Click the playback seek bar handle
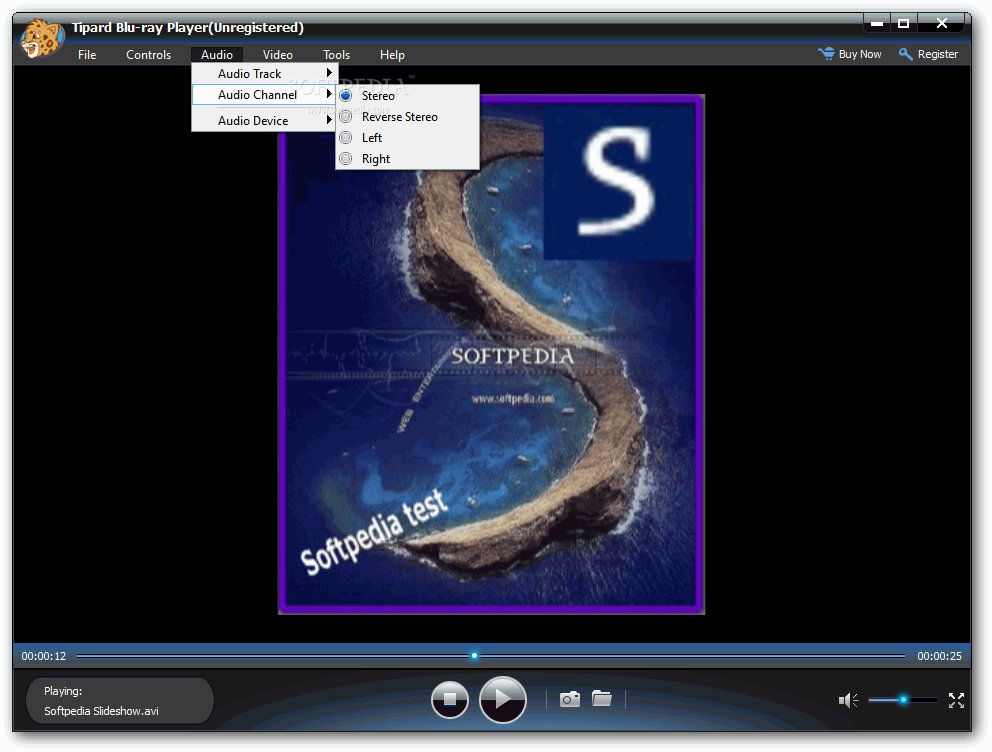This screenshot has height=752, width=992. pos(474,656)
